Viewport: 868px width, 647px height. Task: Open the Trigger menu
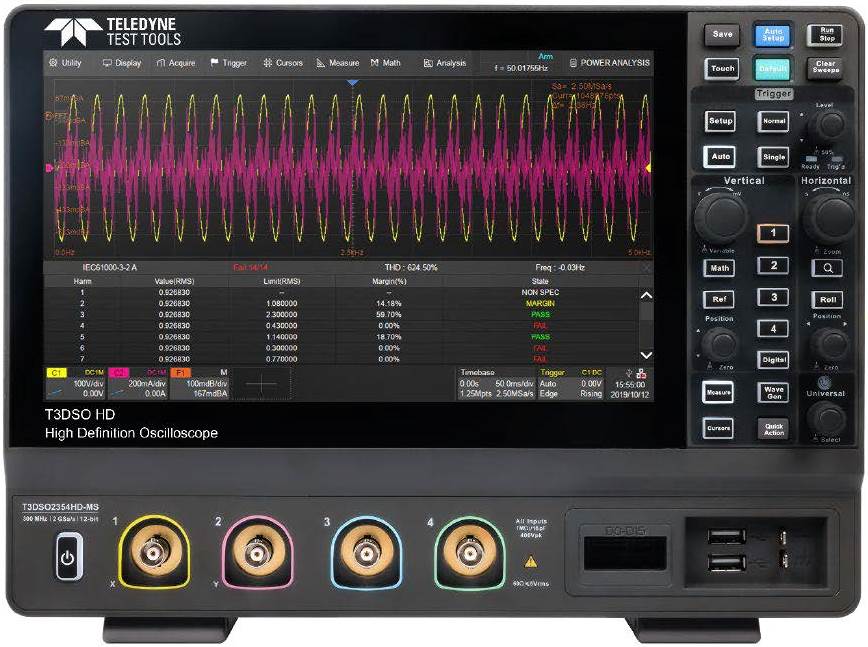(x=228, y=63)
